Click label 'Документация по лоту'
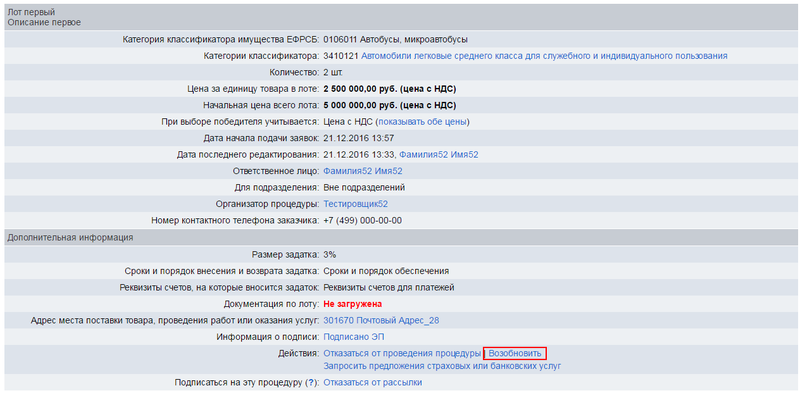This screenshot has width=800, height=393. 272,304
